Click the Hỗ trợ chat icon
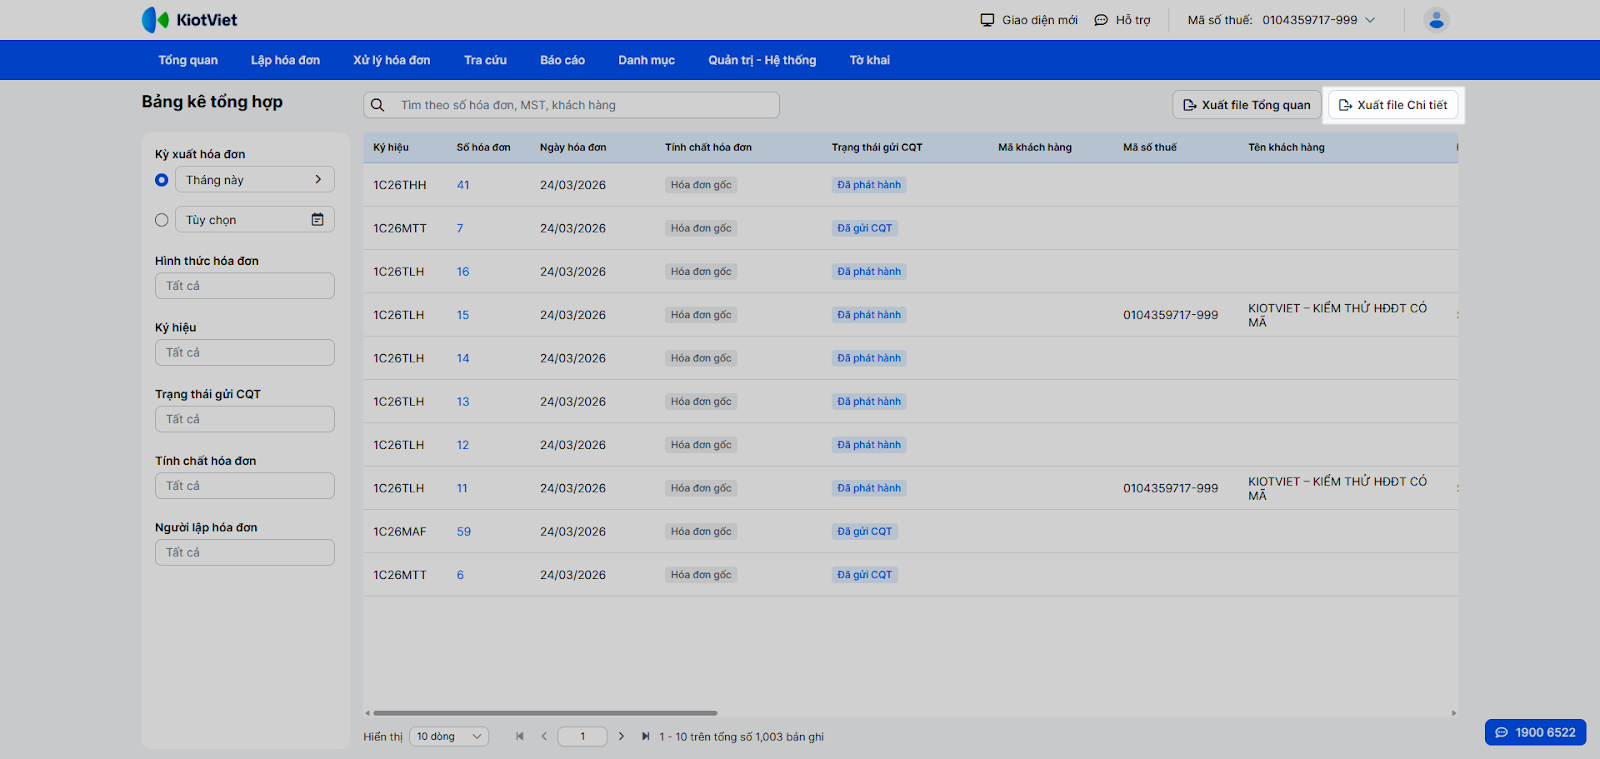Viewport: 1600px width, 759px height. pos(1101,20)
